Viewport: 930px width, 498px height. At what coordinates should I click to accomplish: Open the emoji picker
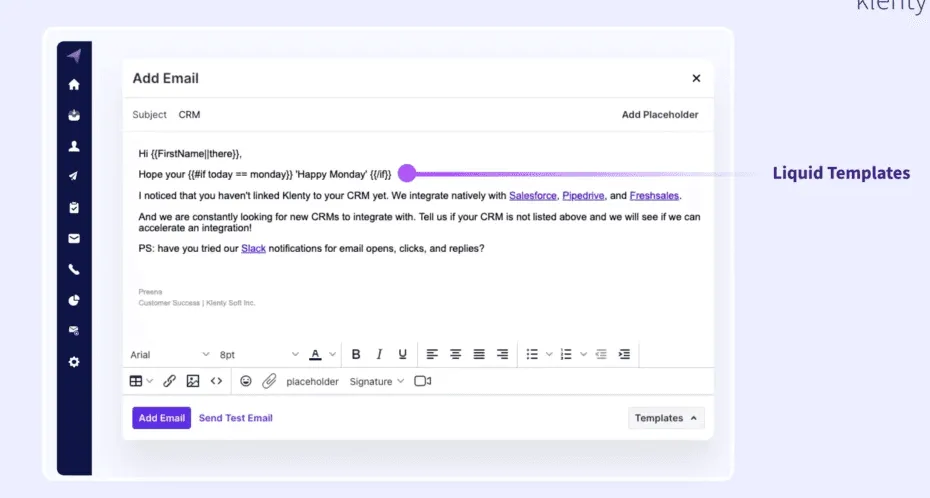tap(245, 381)
